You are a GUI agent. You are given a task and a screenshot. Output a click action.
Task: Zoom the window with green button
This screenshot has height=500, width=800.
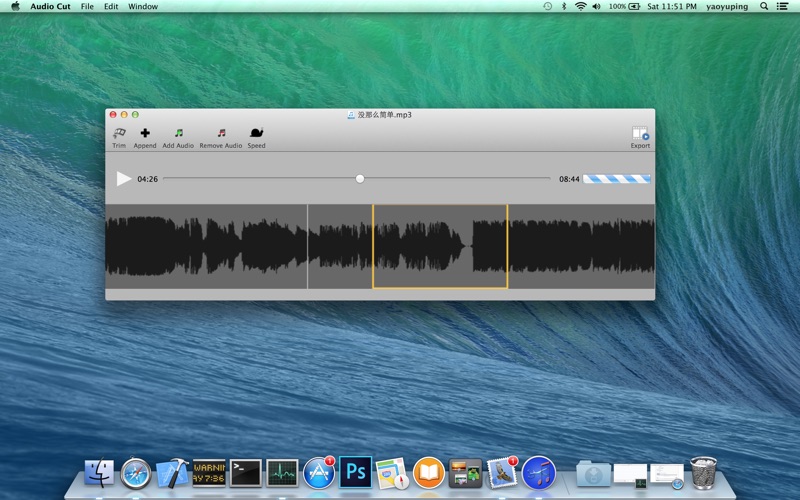135,115
